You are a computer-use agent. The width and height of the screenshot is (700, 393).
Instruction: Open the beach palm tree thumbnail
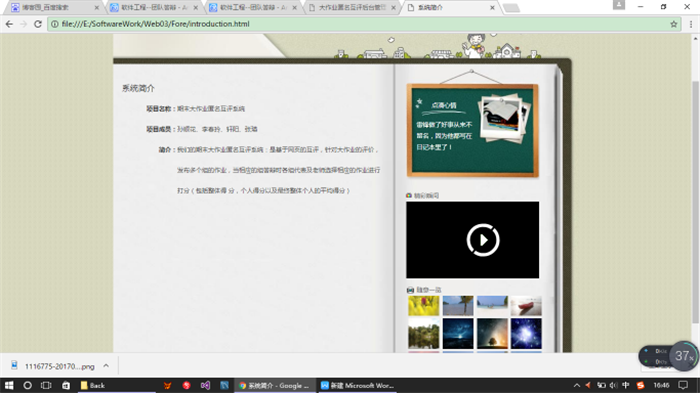[x=458, y=306]
